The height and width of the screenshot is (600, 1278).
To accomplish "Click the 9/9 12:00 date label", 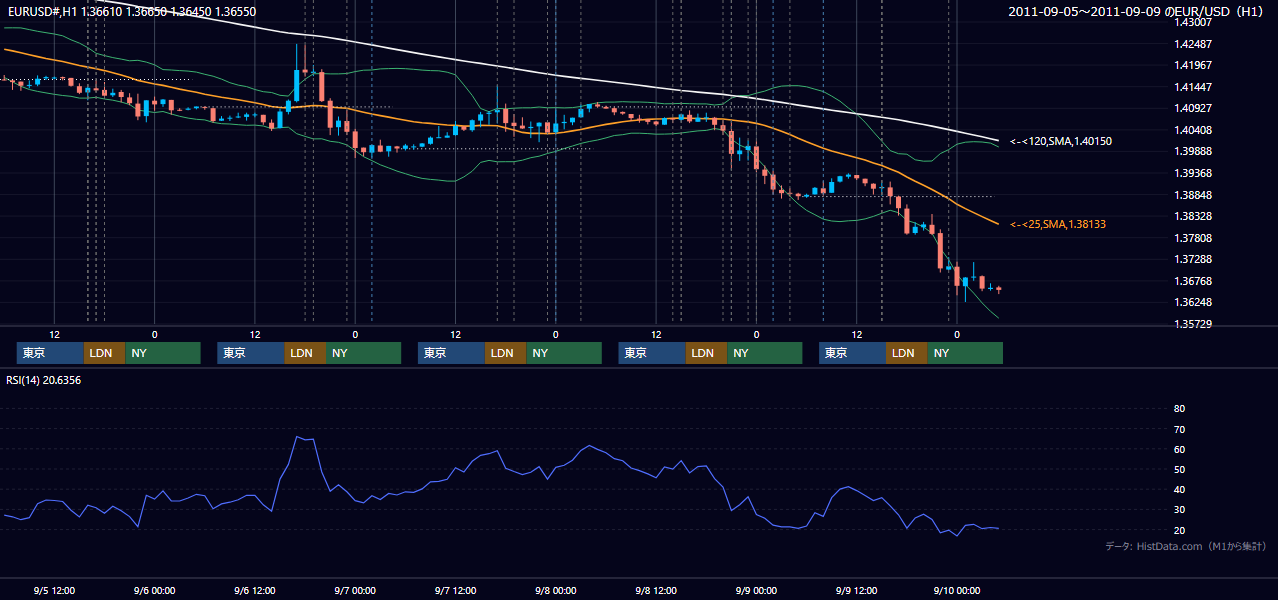I will coord(856,590).
